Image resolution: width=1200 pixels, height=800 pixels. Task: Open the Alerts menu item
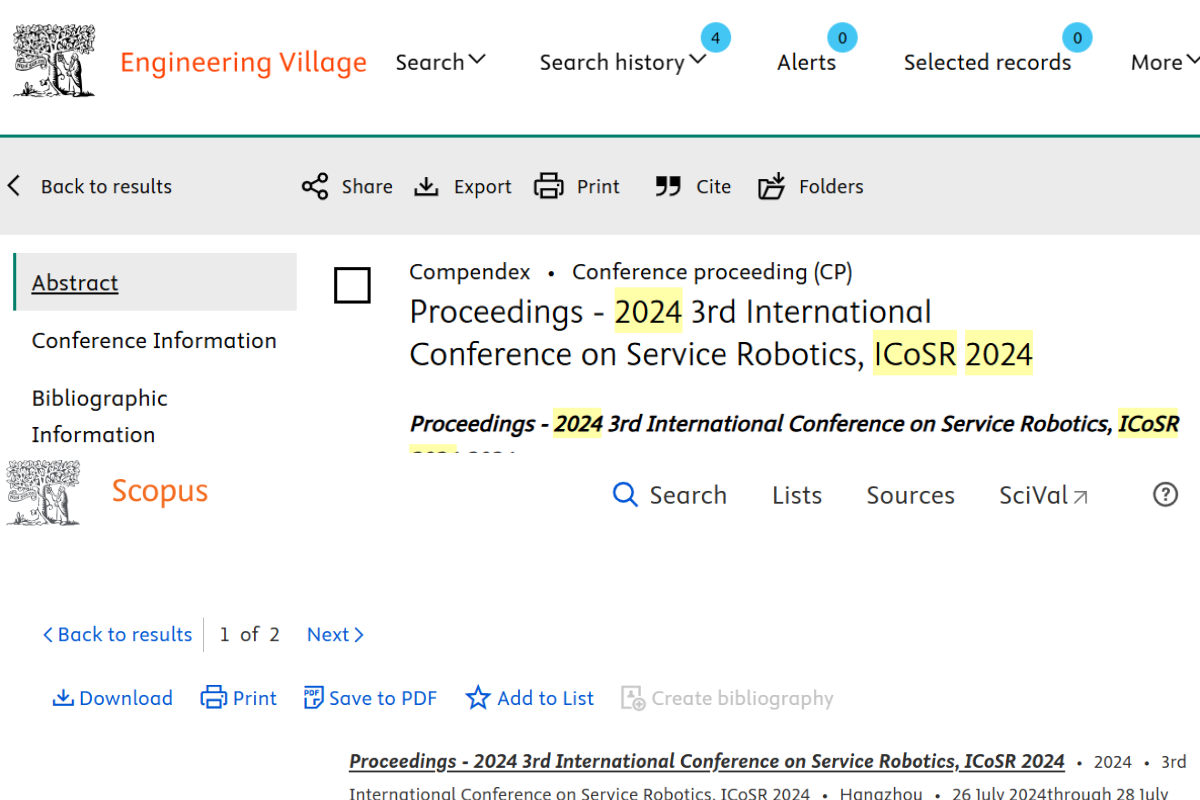pos(807,62)
